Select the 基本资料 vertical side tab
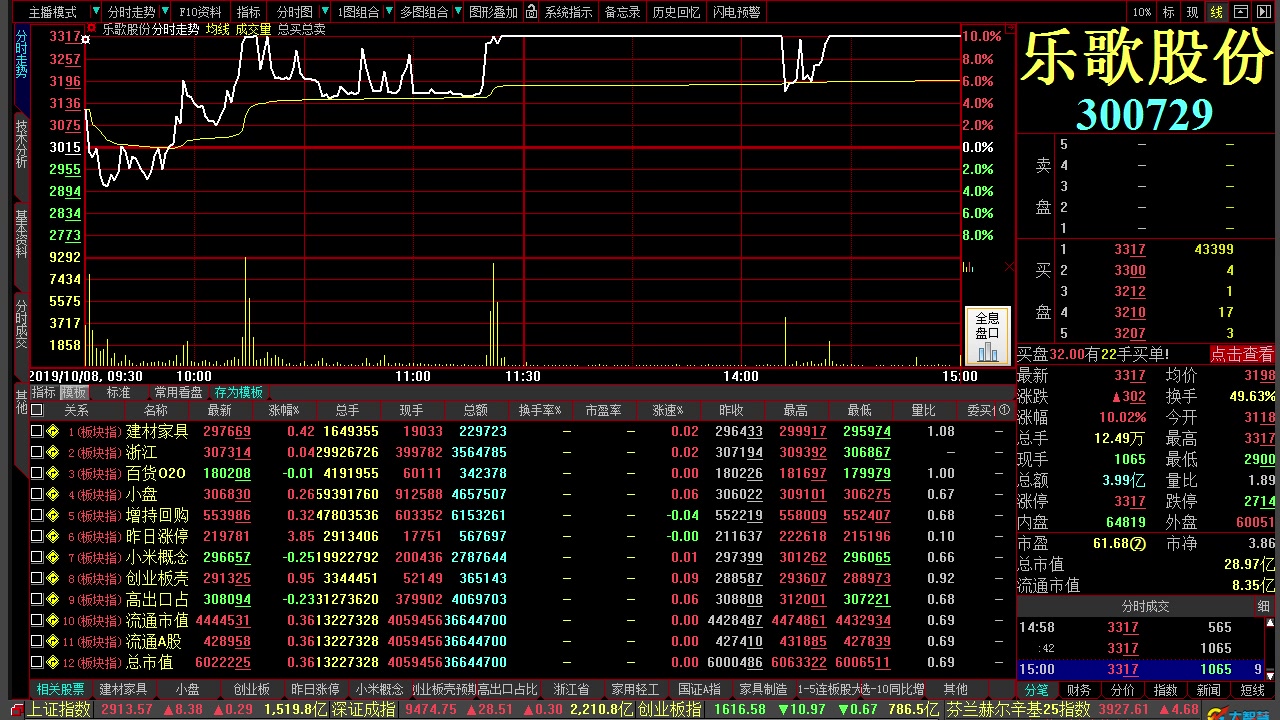 (x=21, y=234)
